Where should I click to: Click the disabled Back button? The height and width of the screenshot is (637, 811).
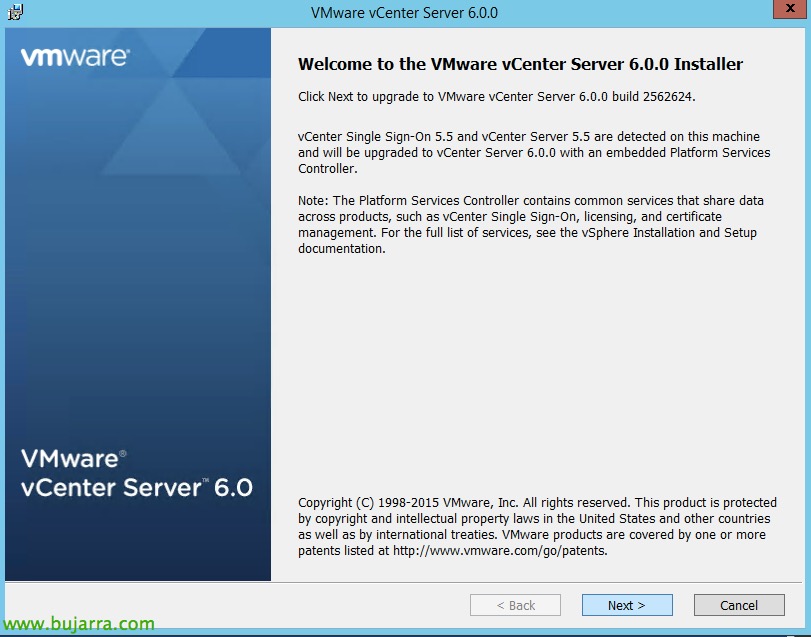tap(515, 605)
